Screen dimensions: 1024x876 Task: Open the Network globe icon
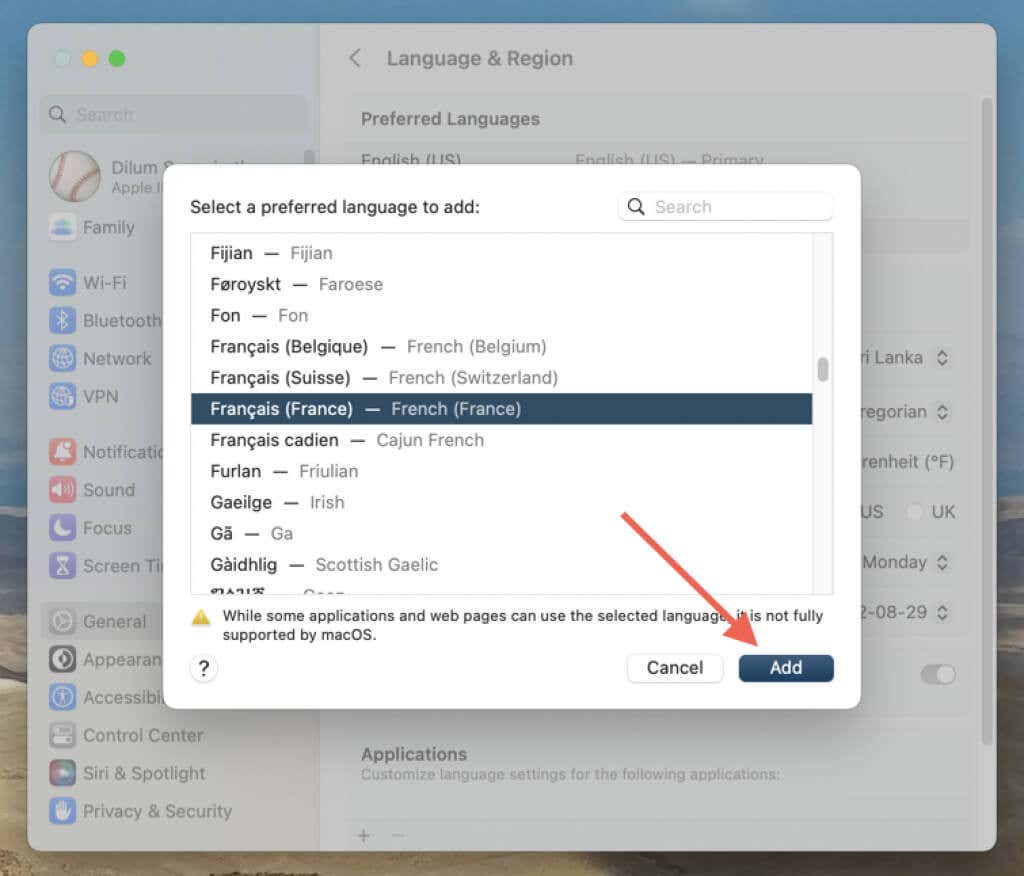[63, 358]
